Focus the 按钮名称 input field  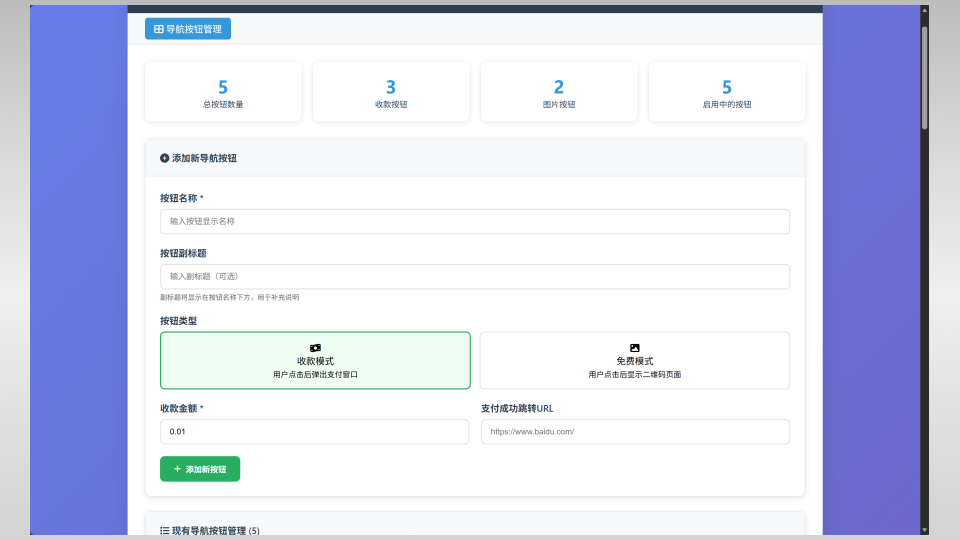tap(475, 221)
